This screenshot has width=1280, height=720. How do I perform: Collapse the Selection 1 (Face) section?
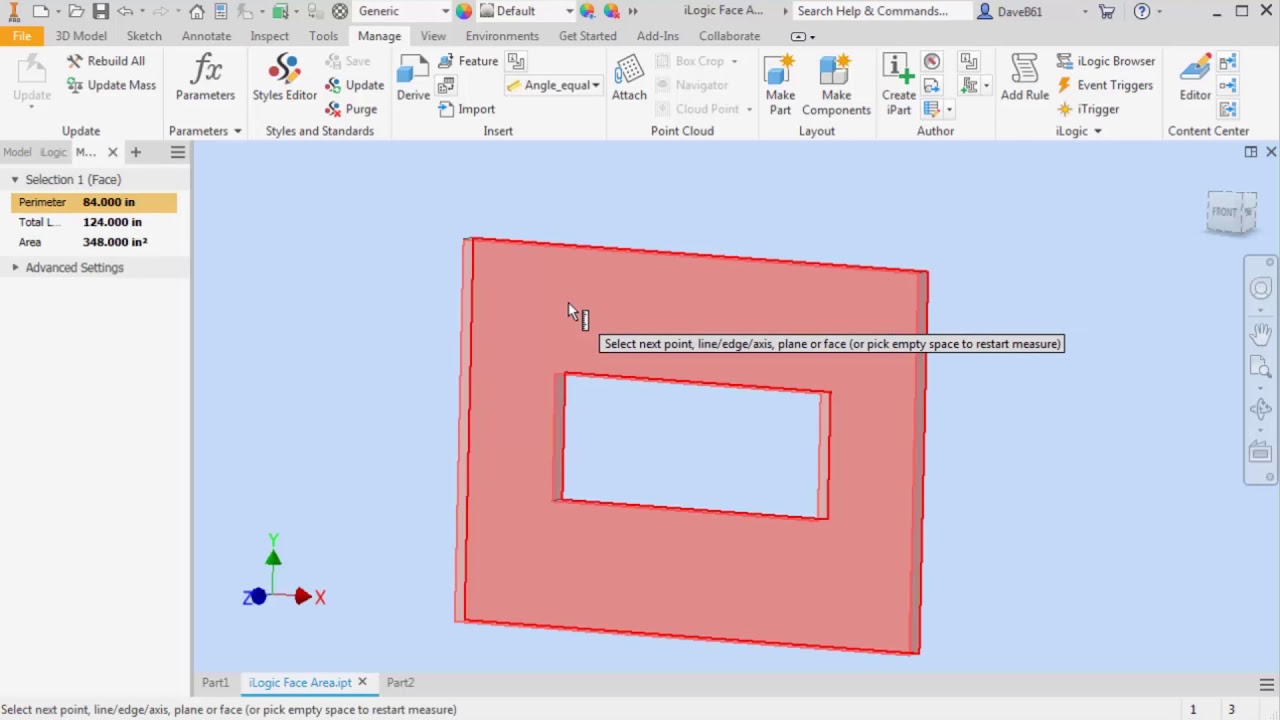tap(15, 180)
